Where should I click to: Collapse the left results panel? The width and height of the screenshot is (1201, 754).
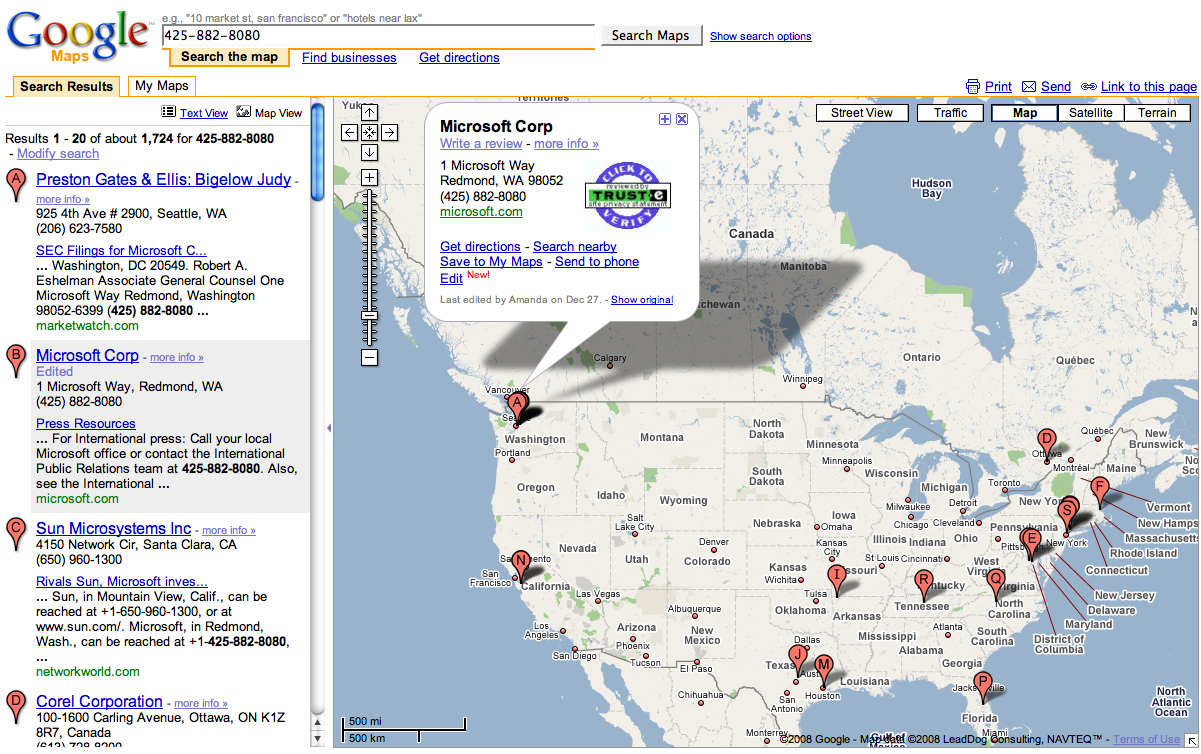(329, 428)
